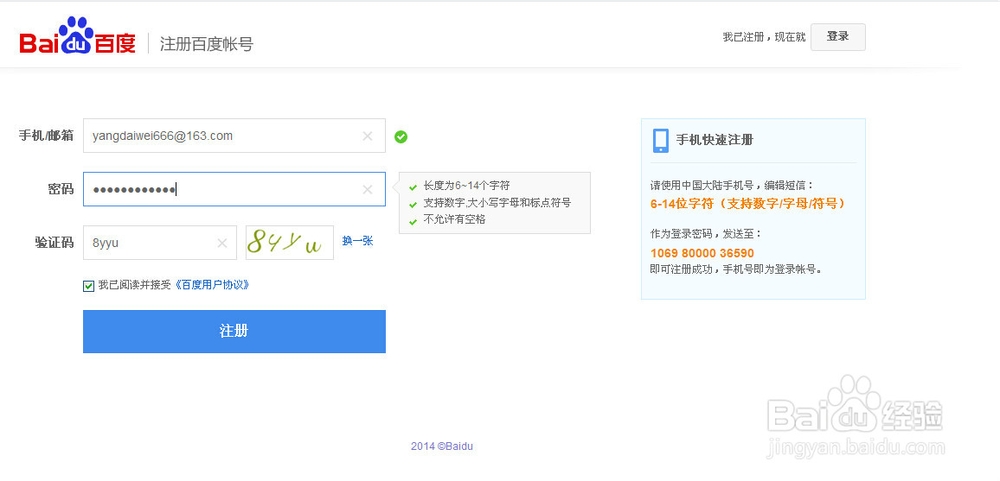Click the 请使用中国大陆手机号 instruction text
This screenshot has width=1000, height=481.
[x=732, y=186]
